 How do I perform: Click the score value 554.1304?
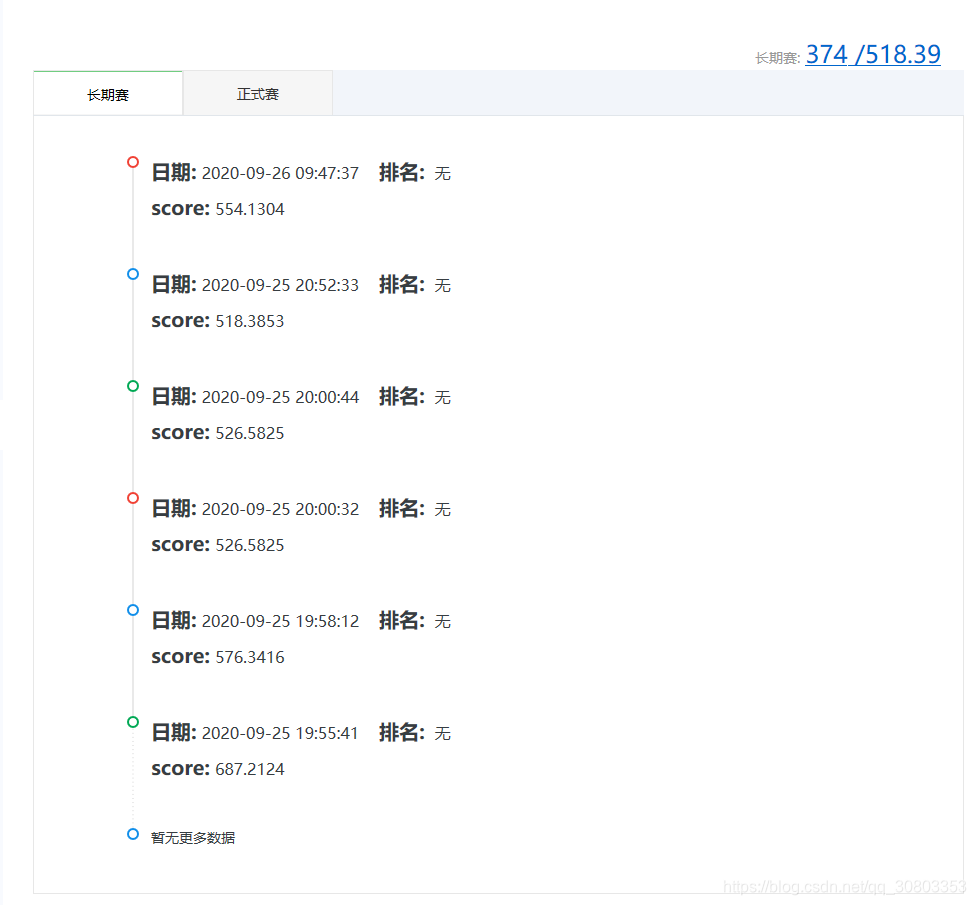click(250, 208)
